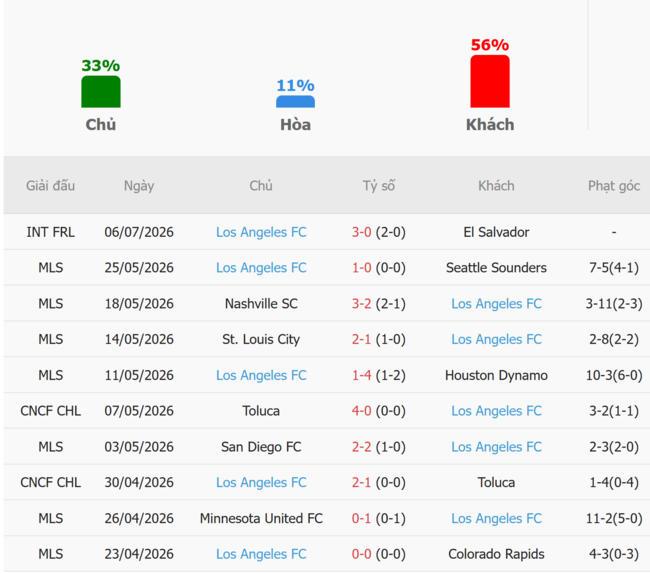Click the Ngày column header

[139, 186]
